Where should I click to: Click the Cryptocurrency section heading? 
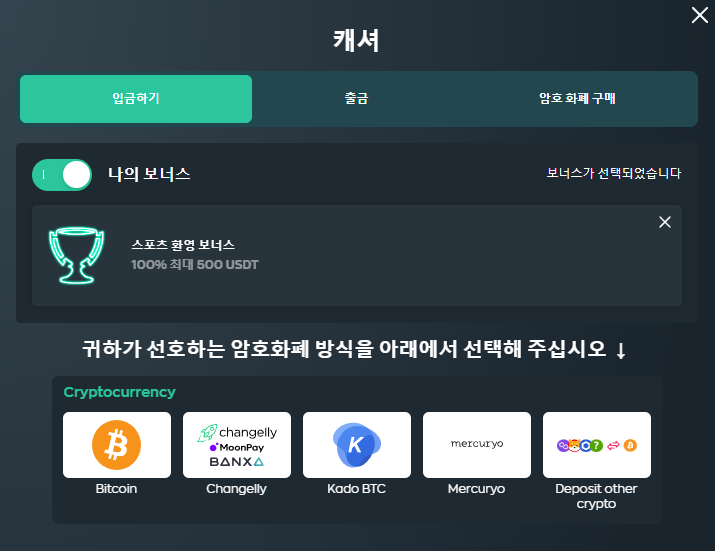tap(119, 392)
